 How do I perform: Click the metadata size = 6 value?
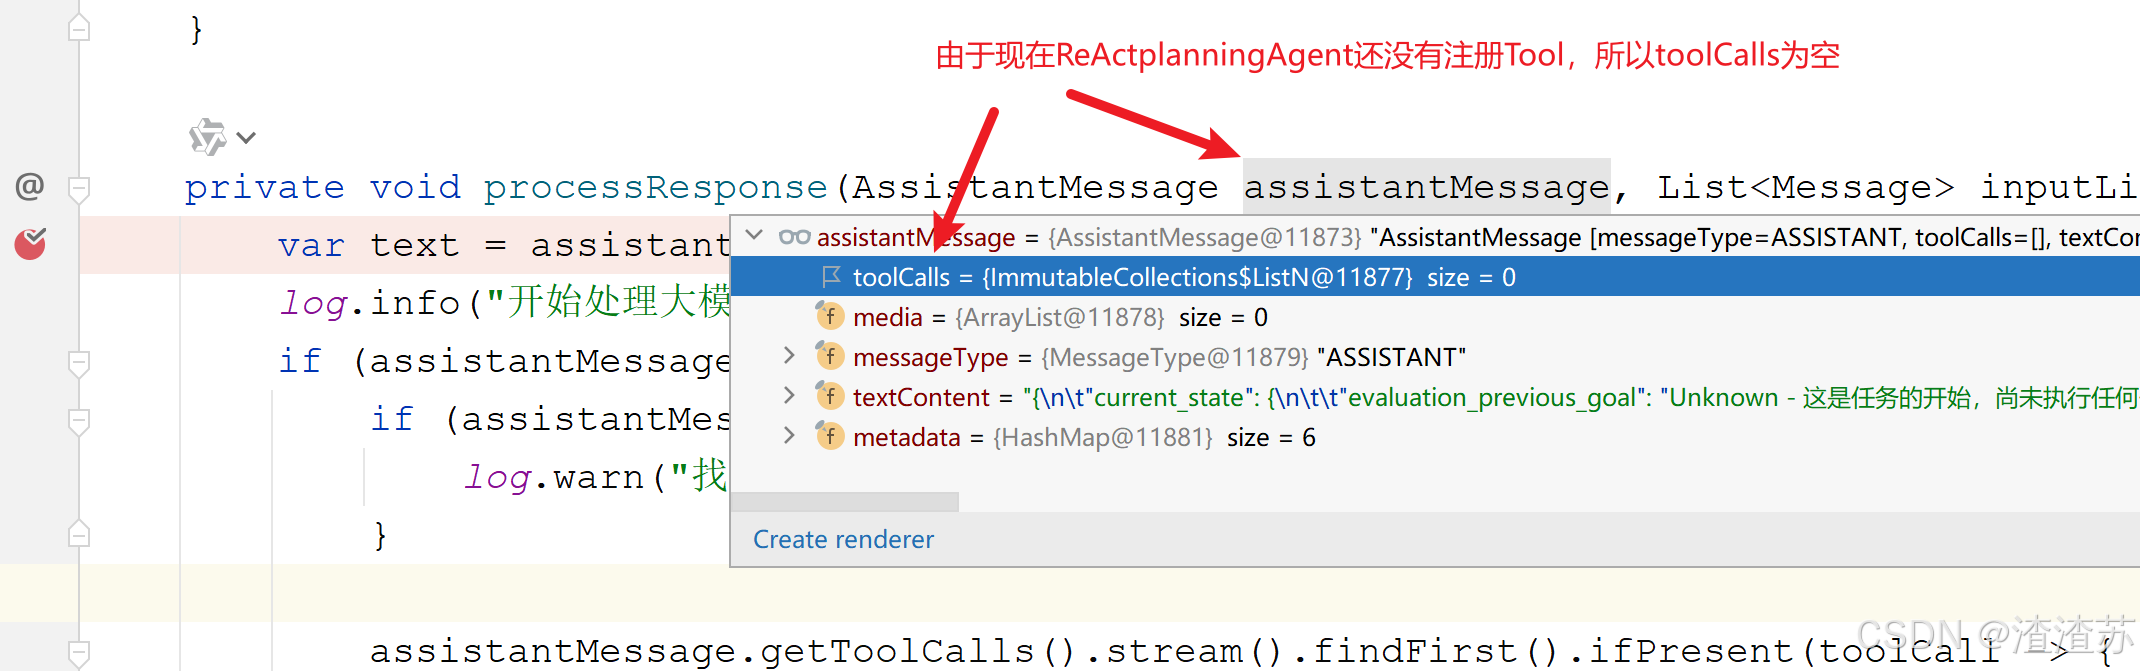pos(1271,437)
